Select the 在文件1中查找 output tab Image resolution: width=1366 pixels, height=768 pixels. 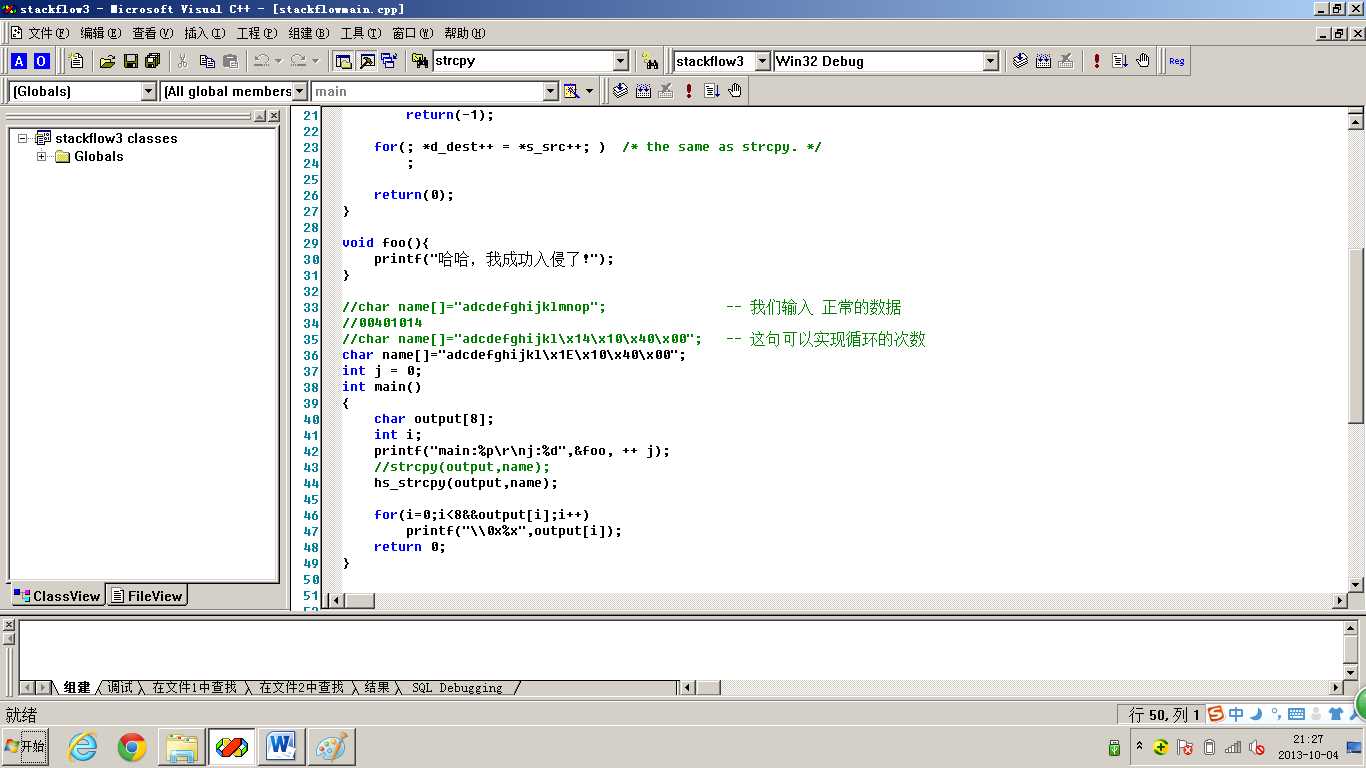point(194,688)
